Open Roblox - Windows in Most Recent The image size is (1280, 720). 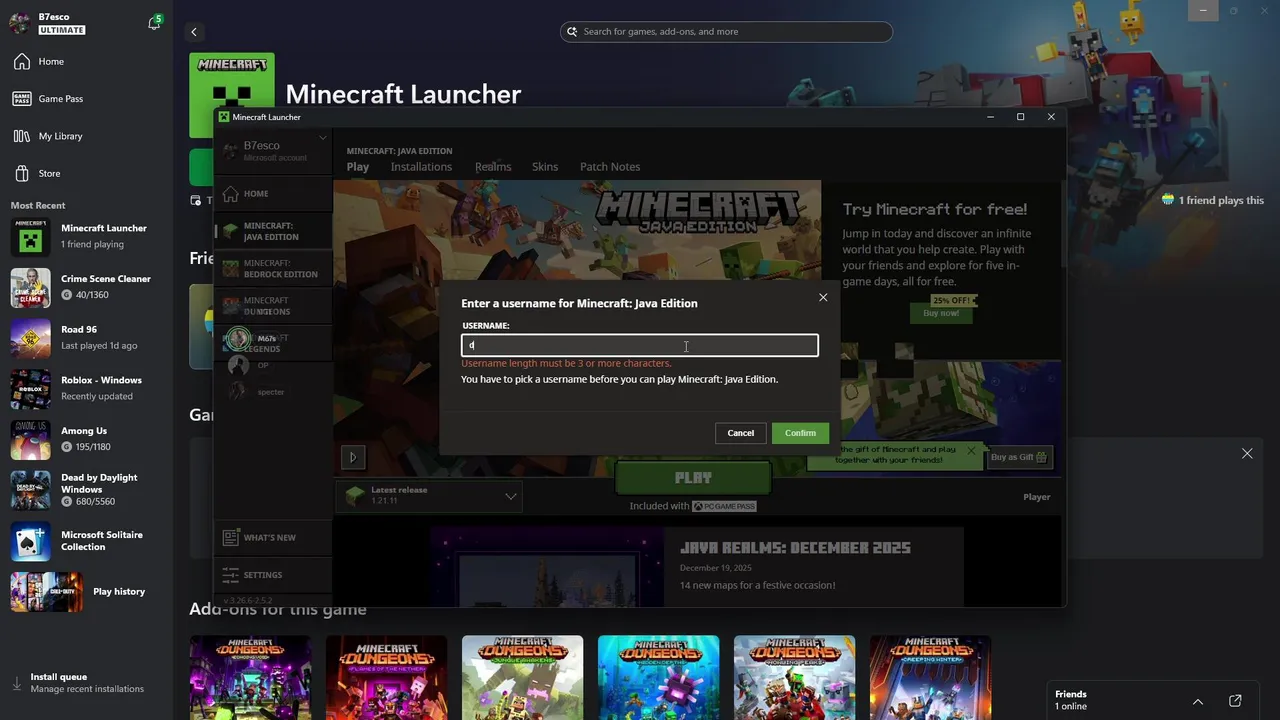(86, 388)
